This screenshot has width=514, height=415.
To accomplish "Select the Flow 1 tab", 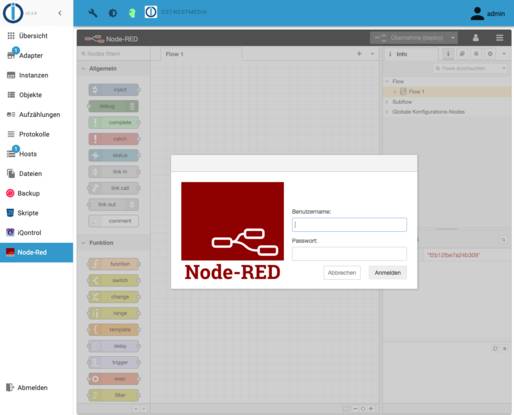I will point(202,54).
